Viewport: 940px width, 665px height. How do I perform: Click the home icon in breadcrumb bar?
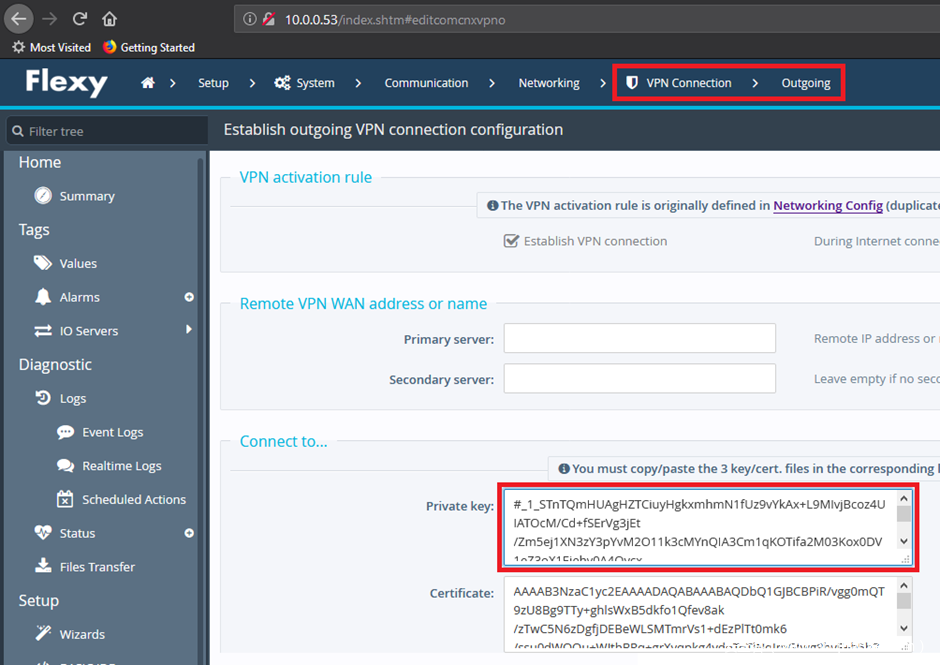(148, 83)
